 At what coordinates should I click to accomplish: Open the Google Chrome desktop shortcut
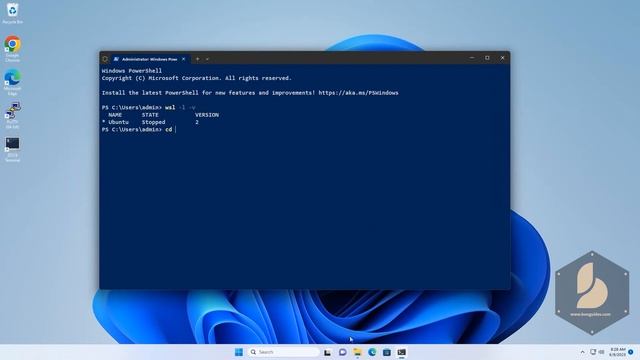point(13,48)
